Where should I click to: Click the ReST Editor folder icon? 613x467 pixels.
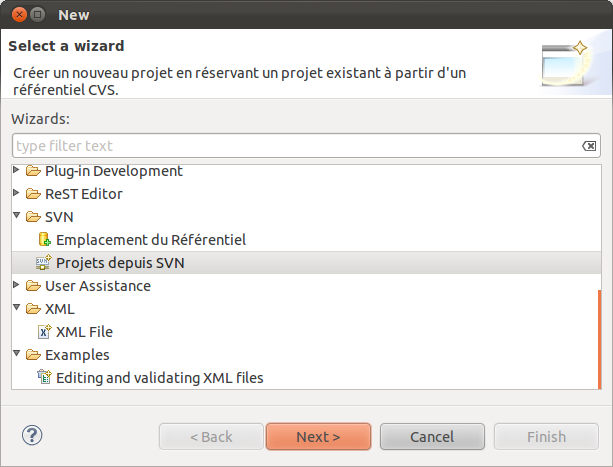(33, 194)
